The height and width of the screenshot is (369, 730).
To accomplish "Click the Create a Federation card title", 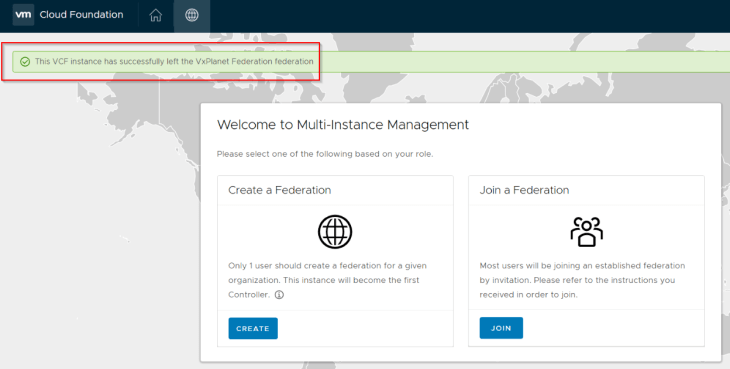I will [280, 190].
